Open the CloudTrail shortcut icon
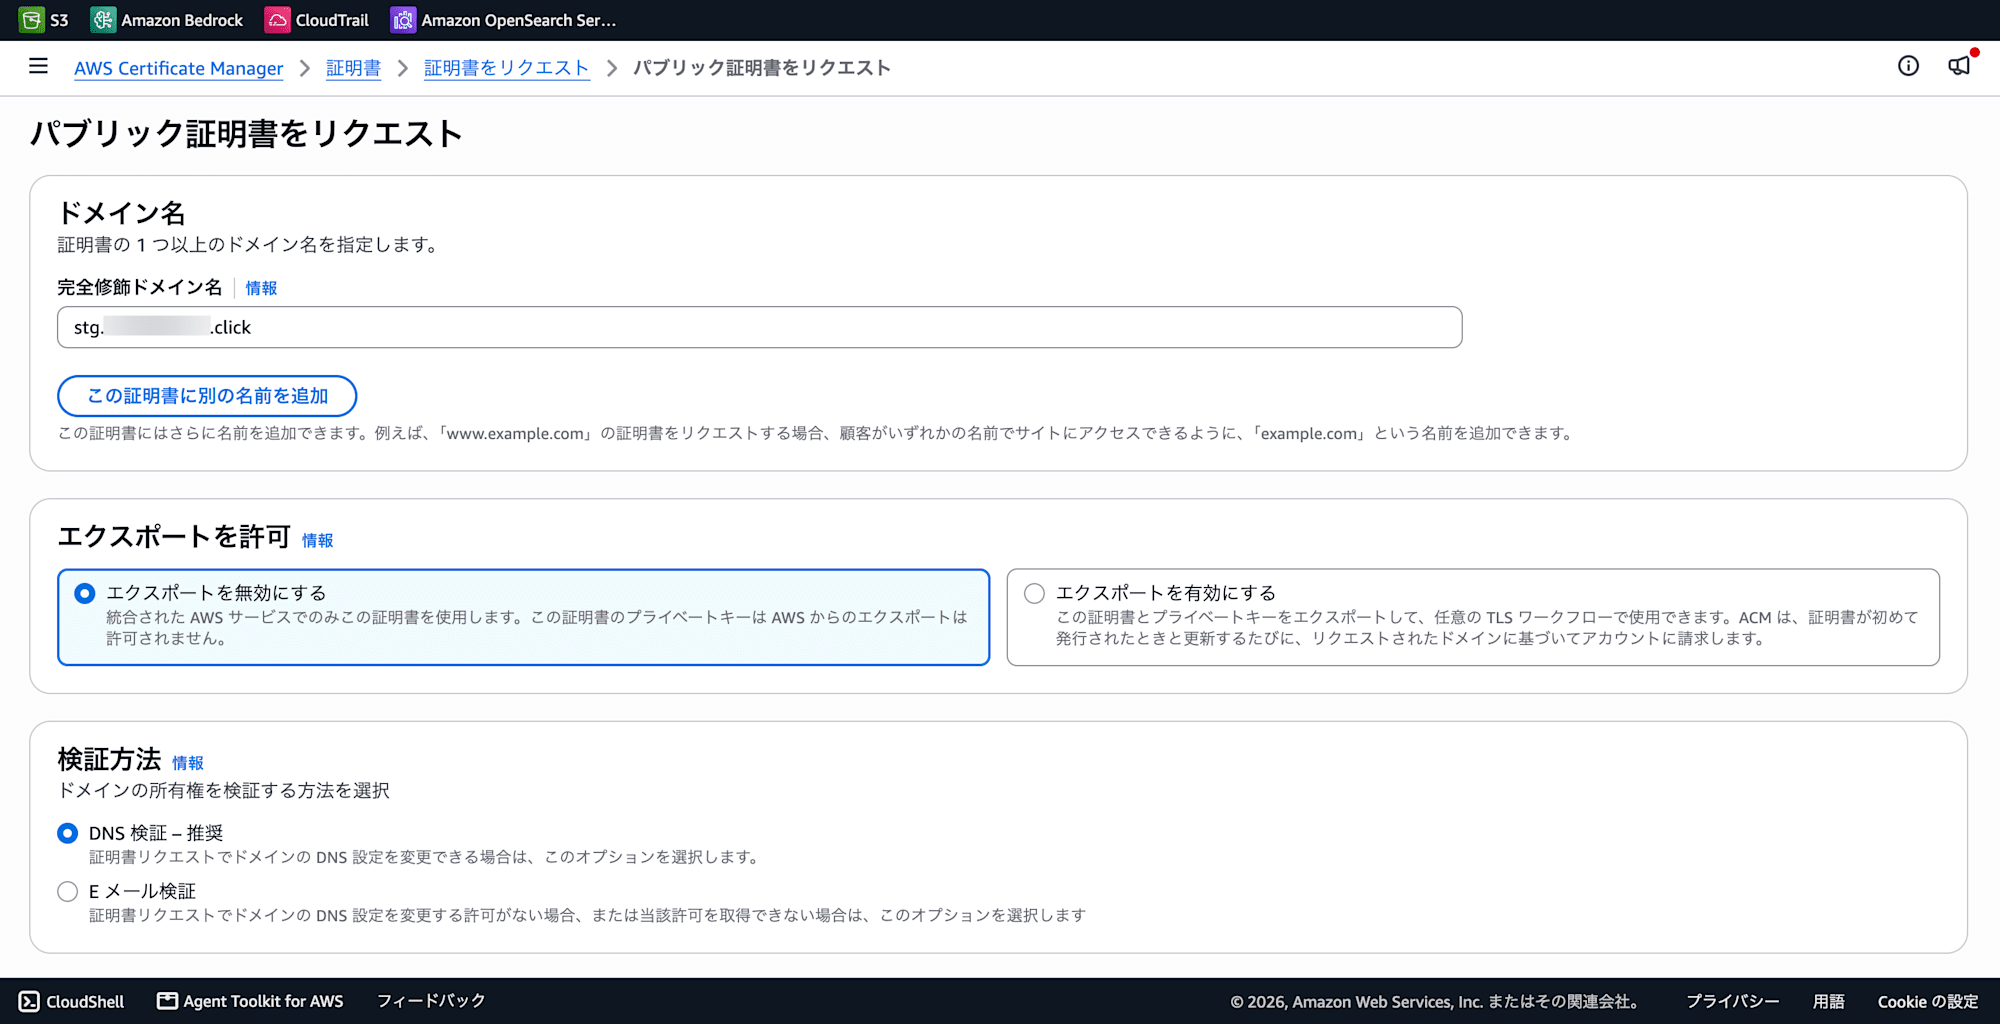The height and width of the screenshot is (1024, 2000). pyautogui.click(x=277, y=20)
